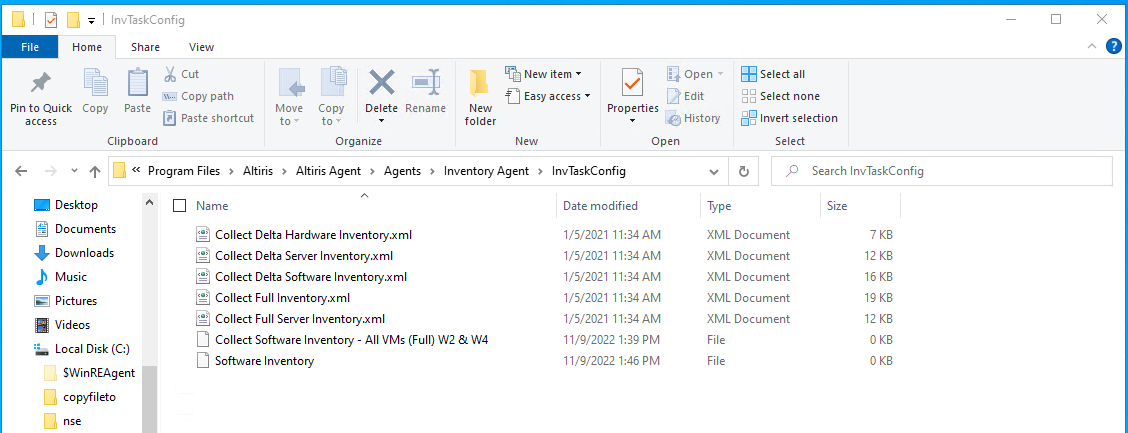
Task: Click the Cut scissors icon
Action: (x=169, y=74)
